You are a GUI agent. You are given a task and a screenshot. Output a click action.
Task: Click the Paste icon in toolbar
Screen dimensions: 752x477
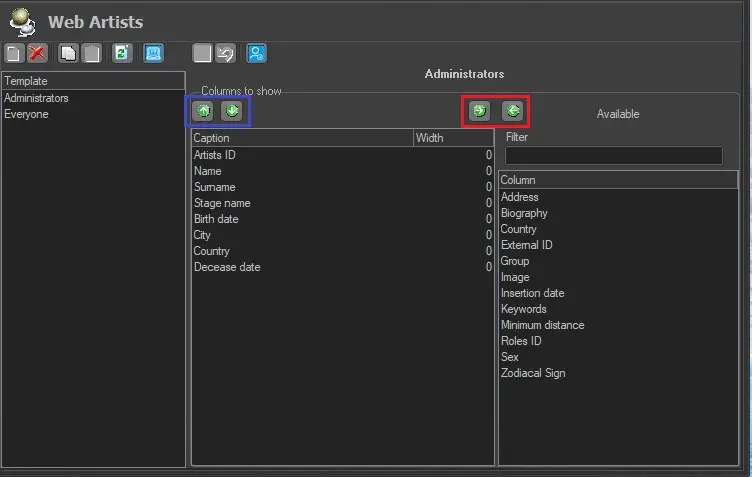tap(90, 54)
